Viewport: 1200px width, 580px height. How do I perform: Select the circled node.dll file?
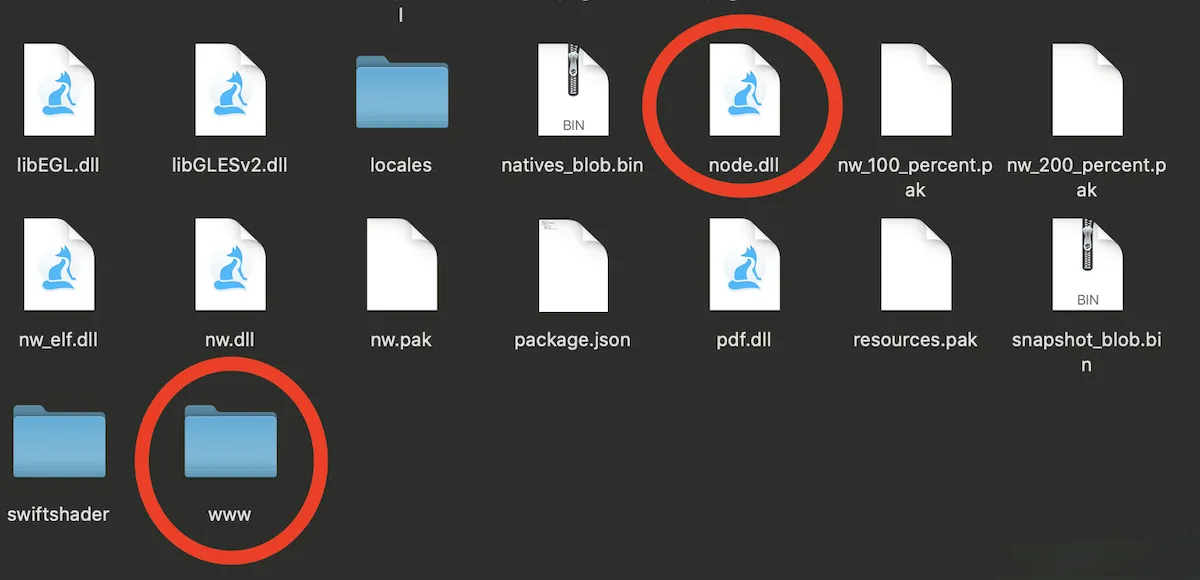743,91
